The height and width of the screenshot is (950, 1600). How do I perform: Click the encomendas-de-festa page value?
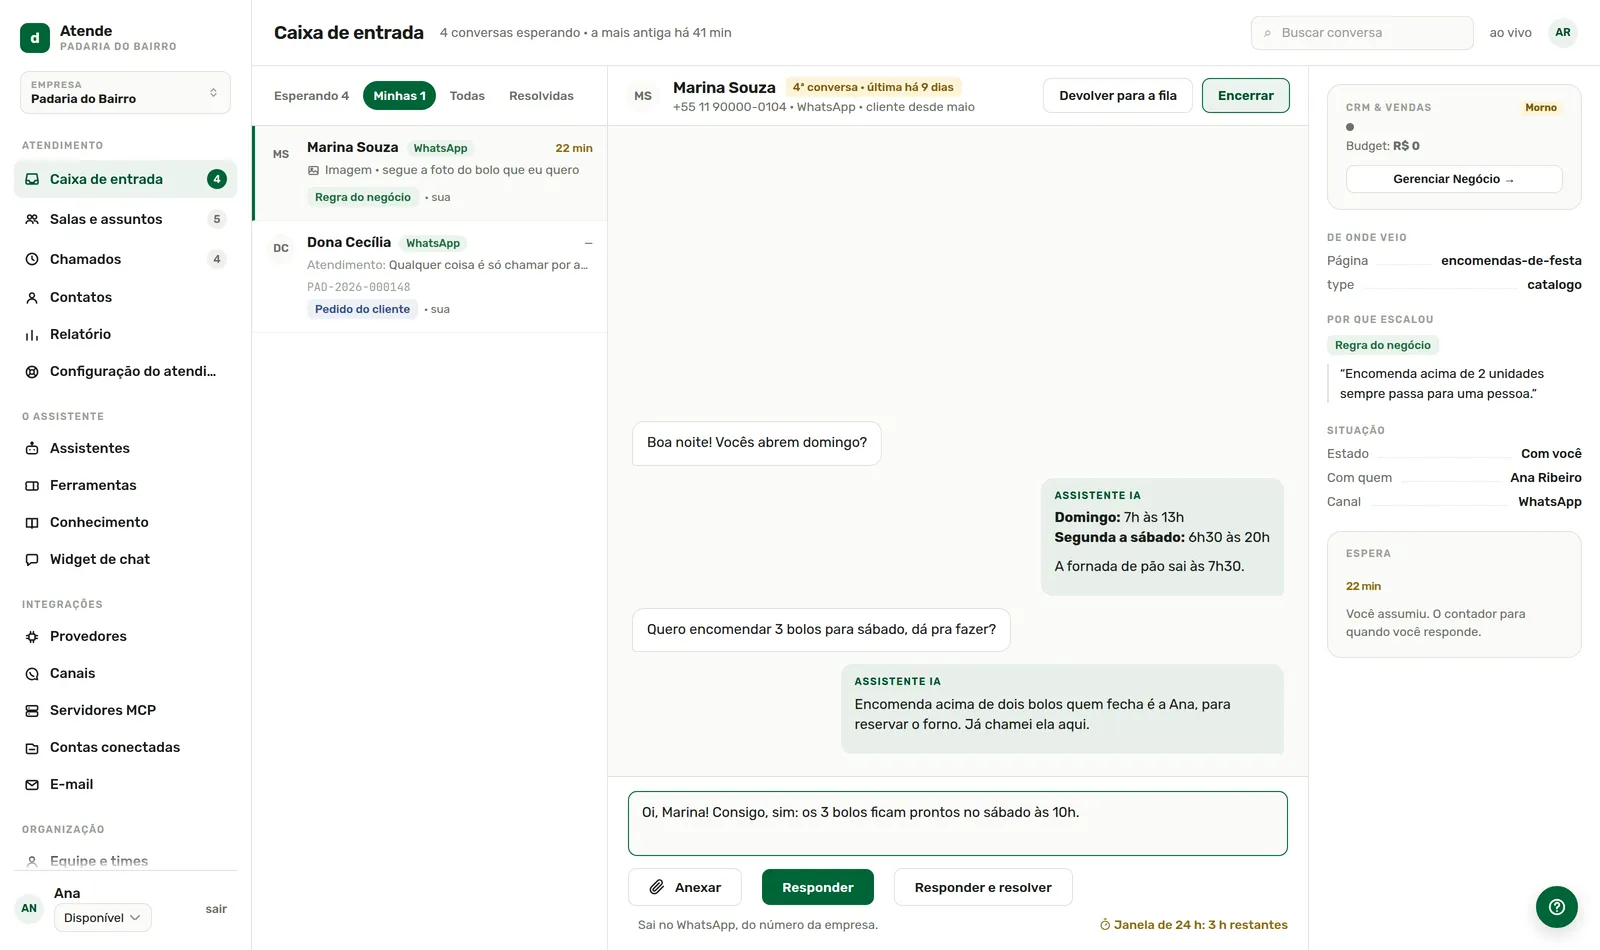point(1511,261)
